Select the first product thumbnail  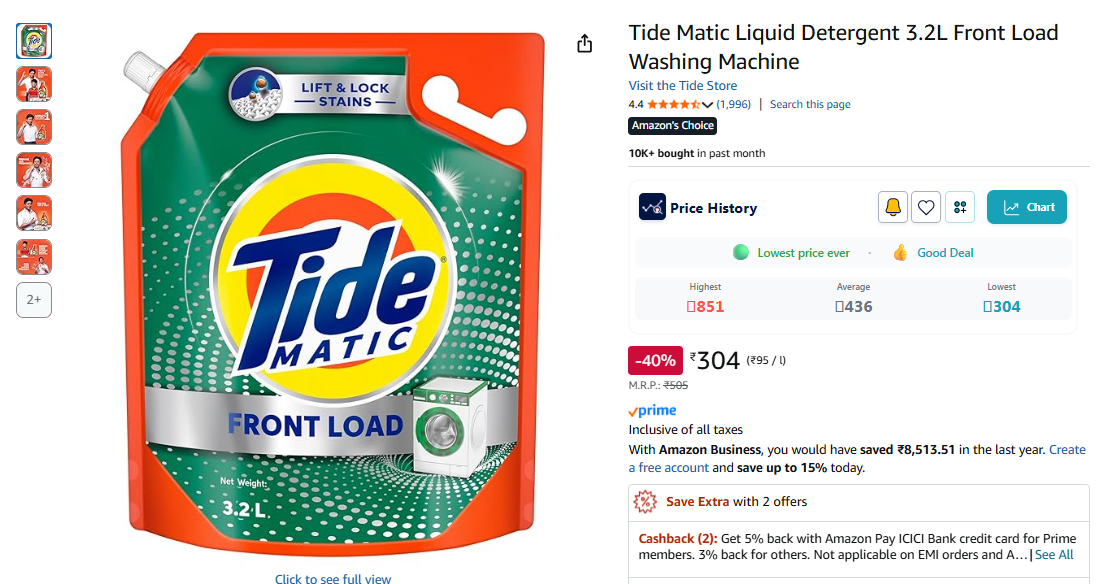click(34, 41)
